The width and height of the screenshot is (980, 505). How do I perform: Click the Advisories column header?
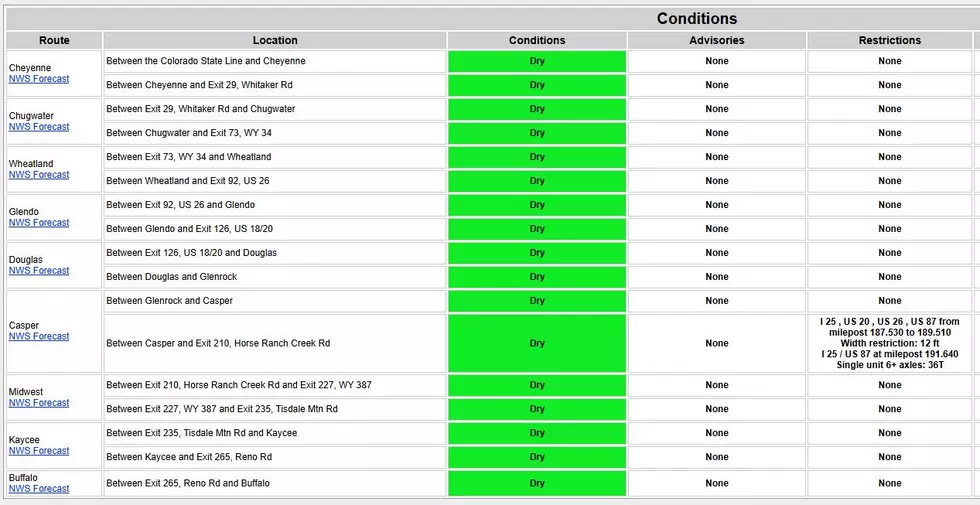click(x=717, y=41)
